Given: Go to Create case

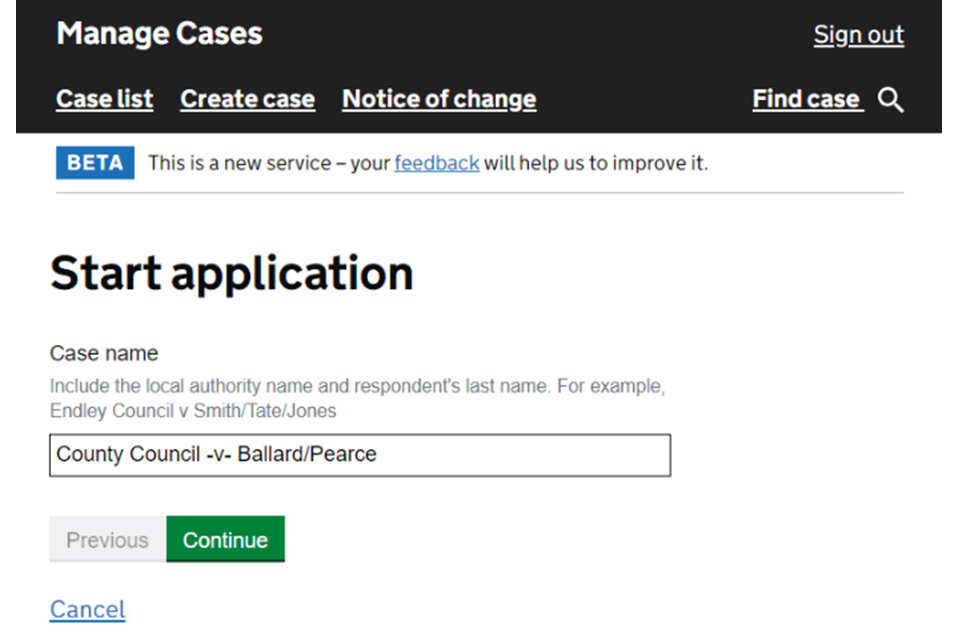Looking at the screenshot, I should click(x=247, y=99).
